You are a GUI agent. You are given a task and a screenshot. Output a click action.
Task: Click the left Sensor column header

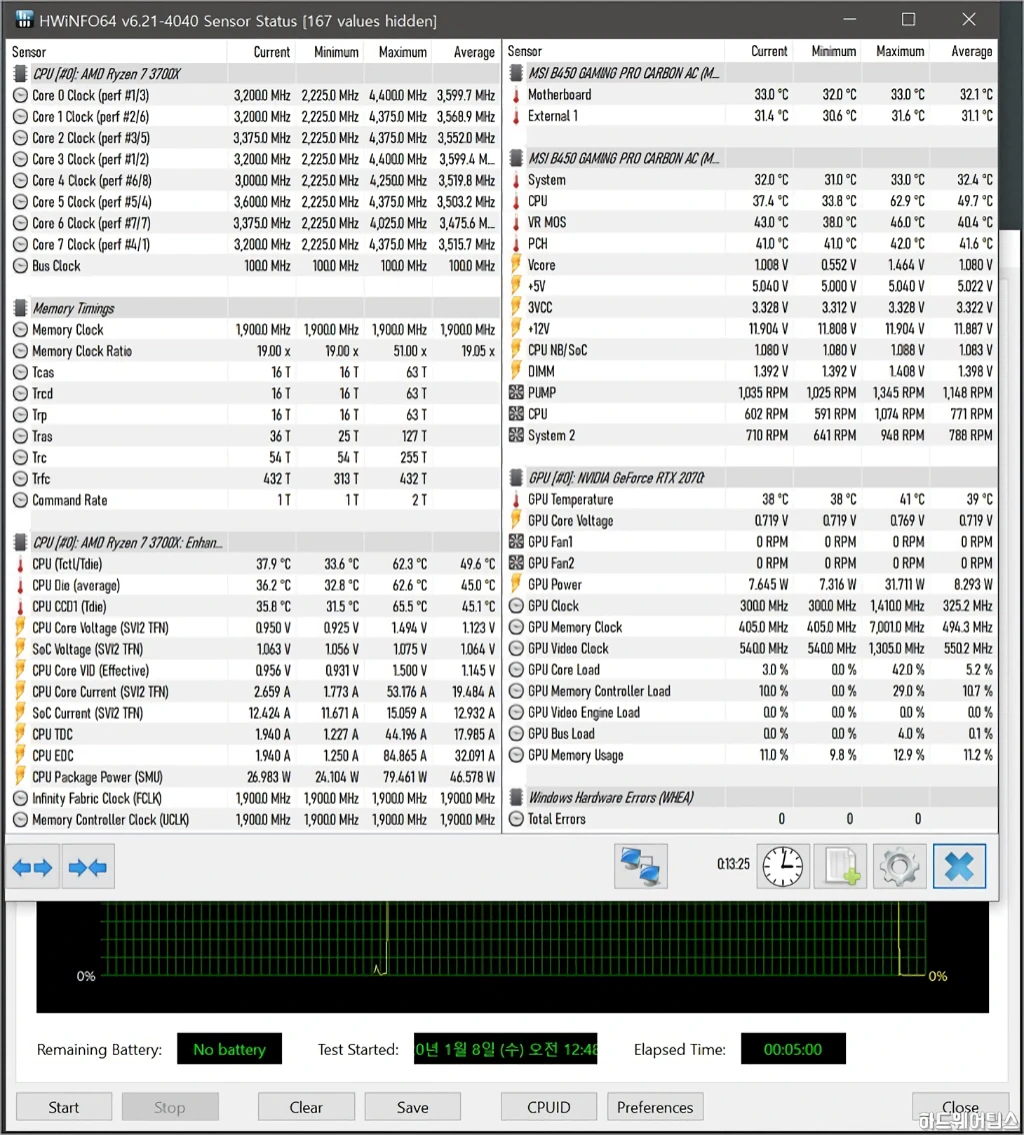(117, 52)
